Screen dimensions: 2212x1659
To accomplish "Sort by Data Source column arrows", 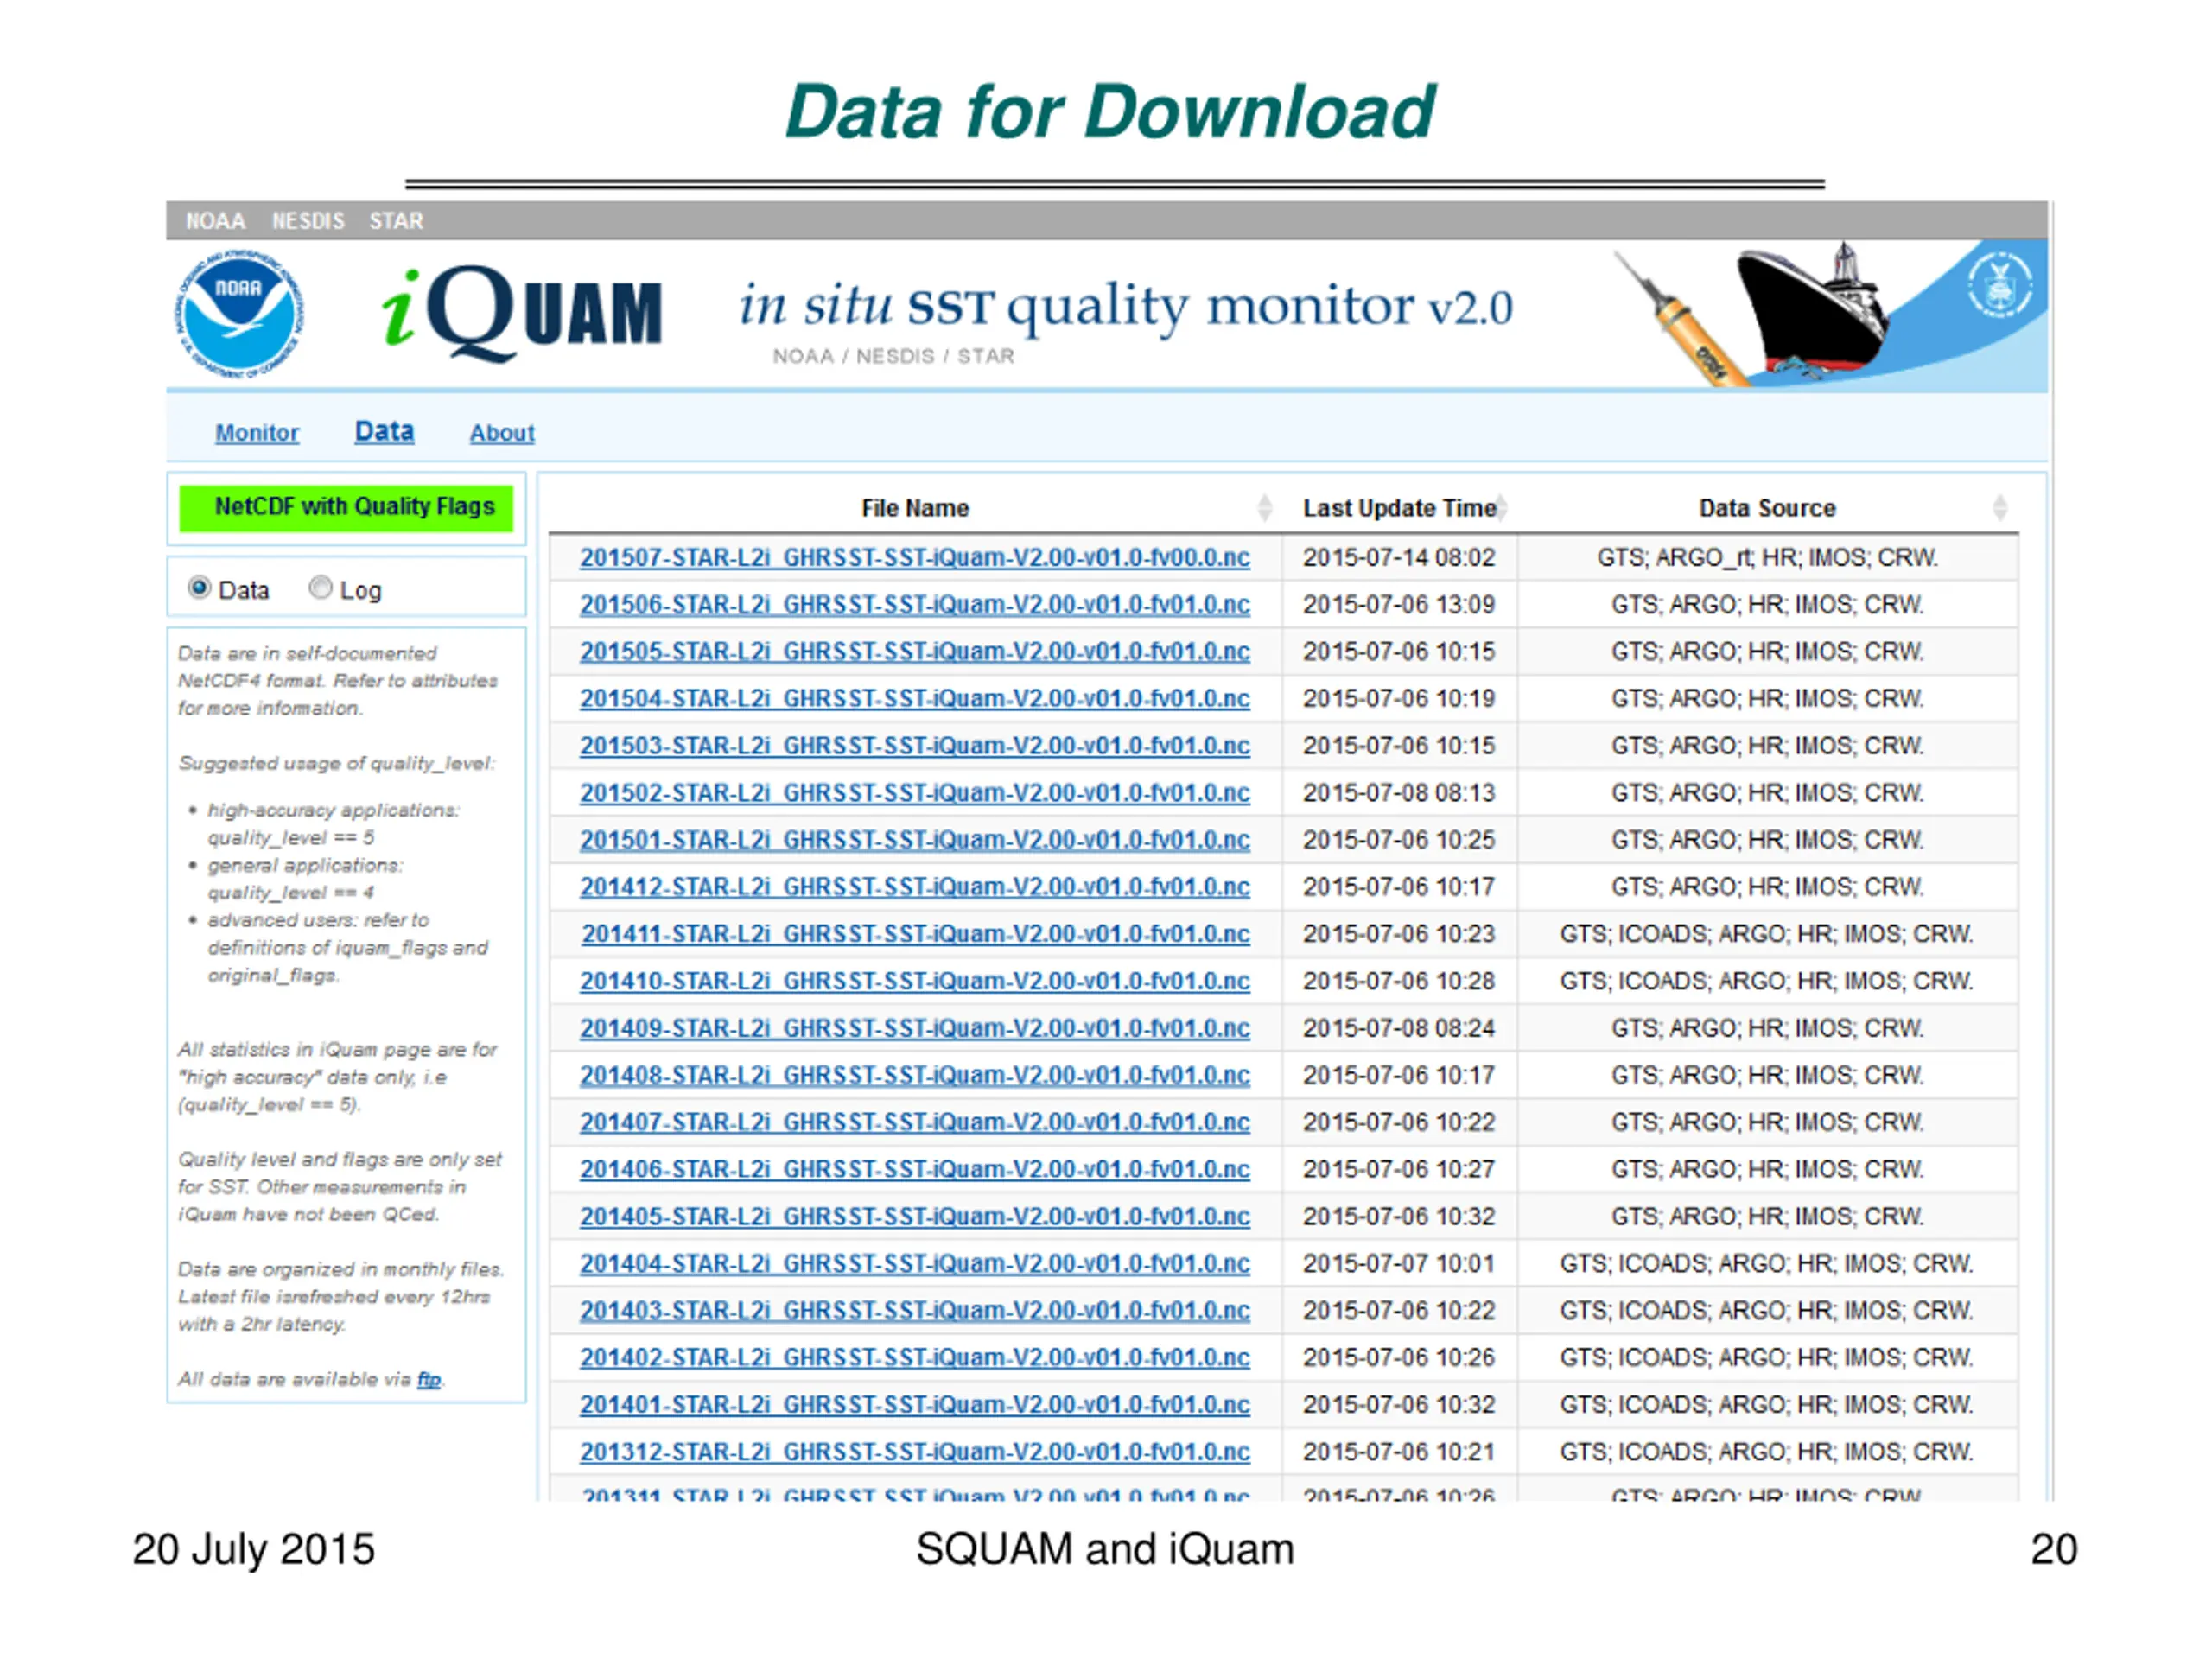I will [1999, 508].
